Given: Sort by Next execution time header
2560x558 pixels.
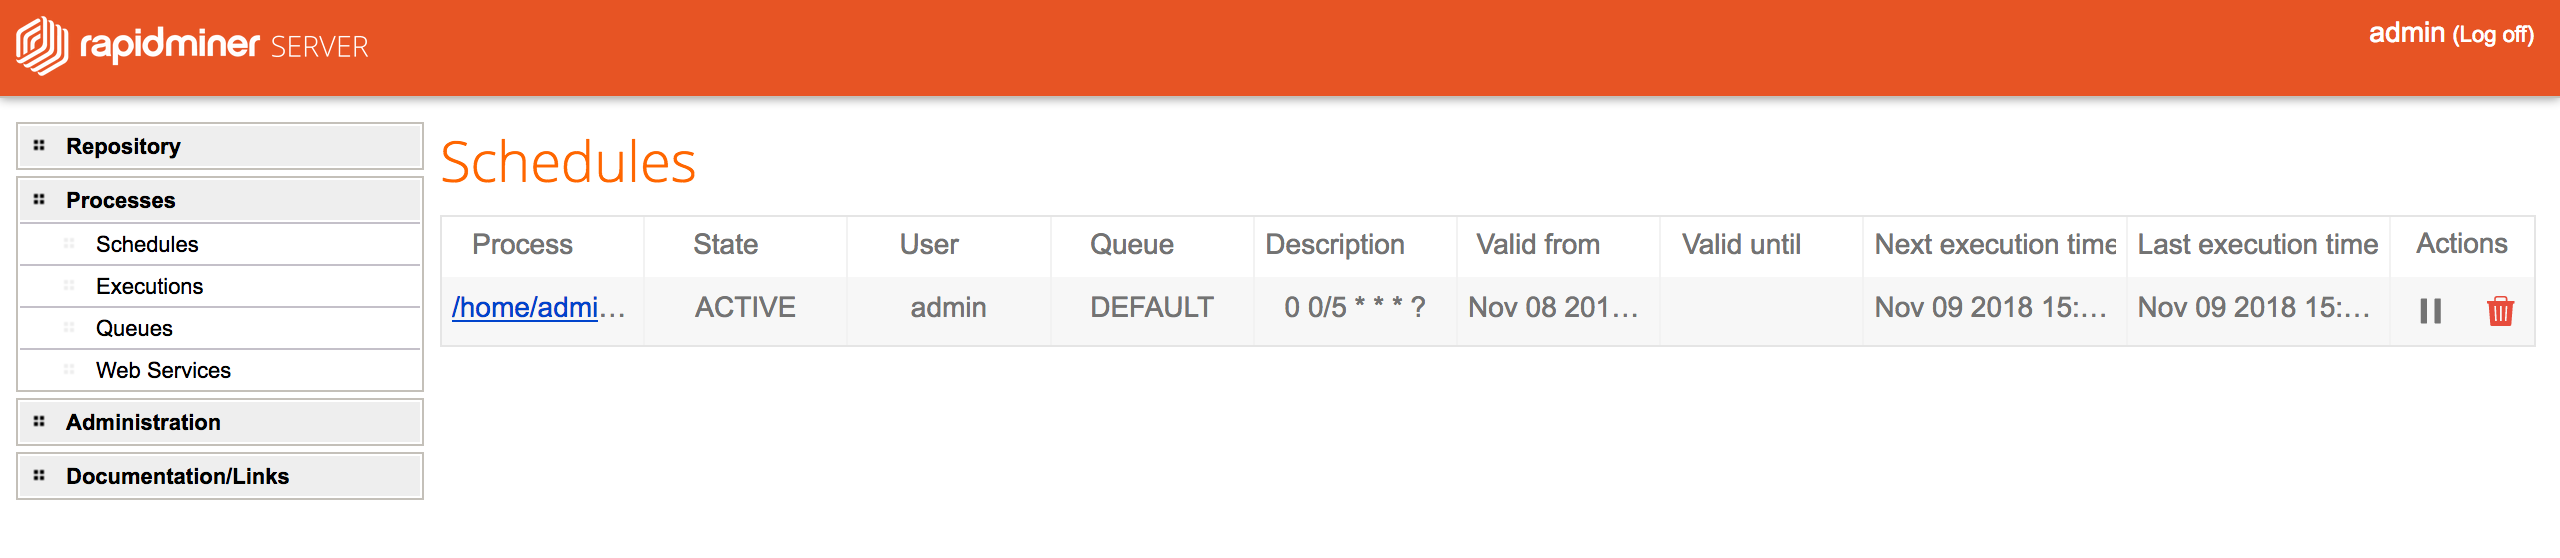Looking at the screenshot, I should (1995, 245).
